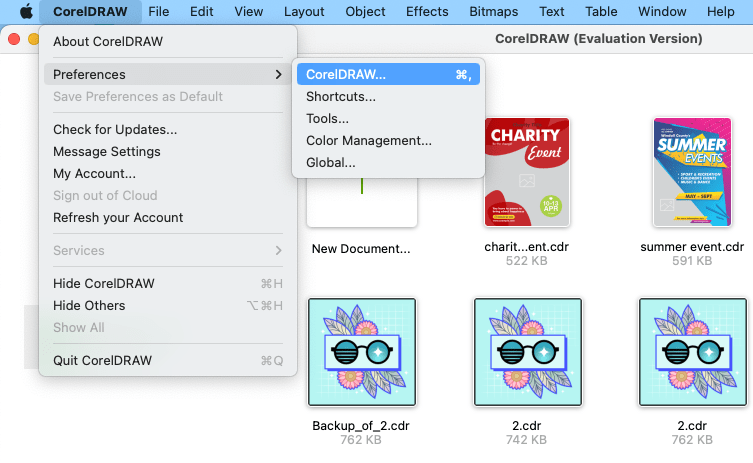Expand the Preferences submenu

click(168, 74)
